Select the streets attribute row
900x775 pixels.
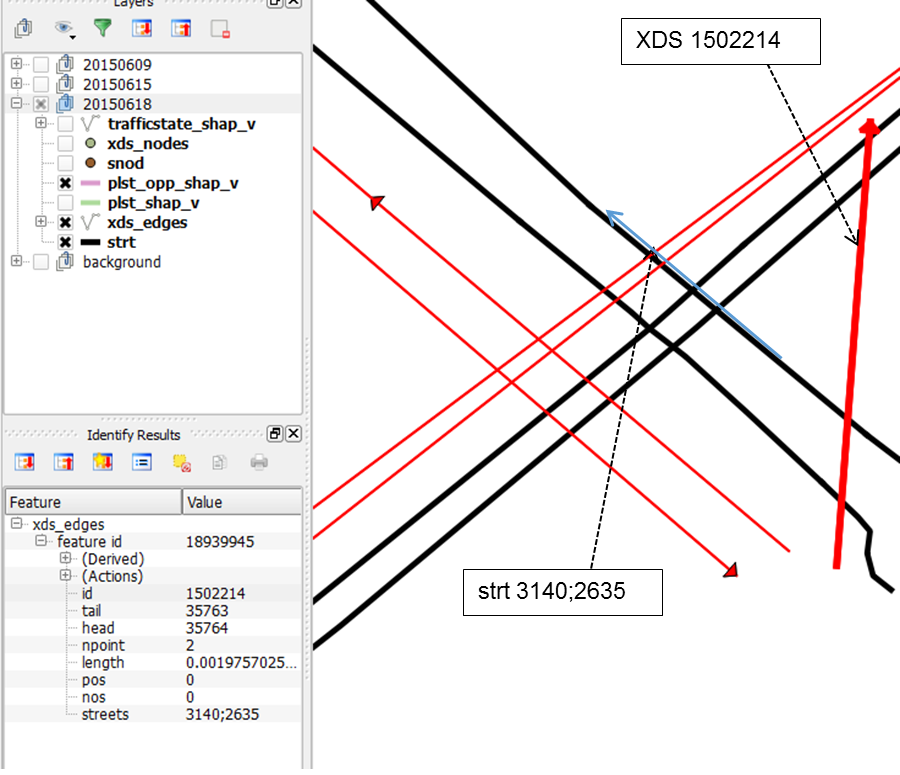point(105,714)
